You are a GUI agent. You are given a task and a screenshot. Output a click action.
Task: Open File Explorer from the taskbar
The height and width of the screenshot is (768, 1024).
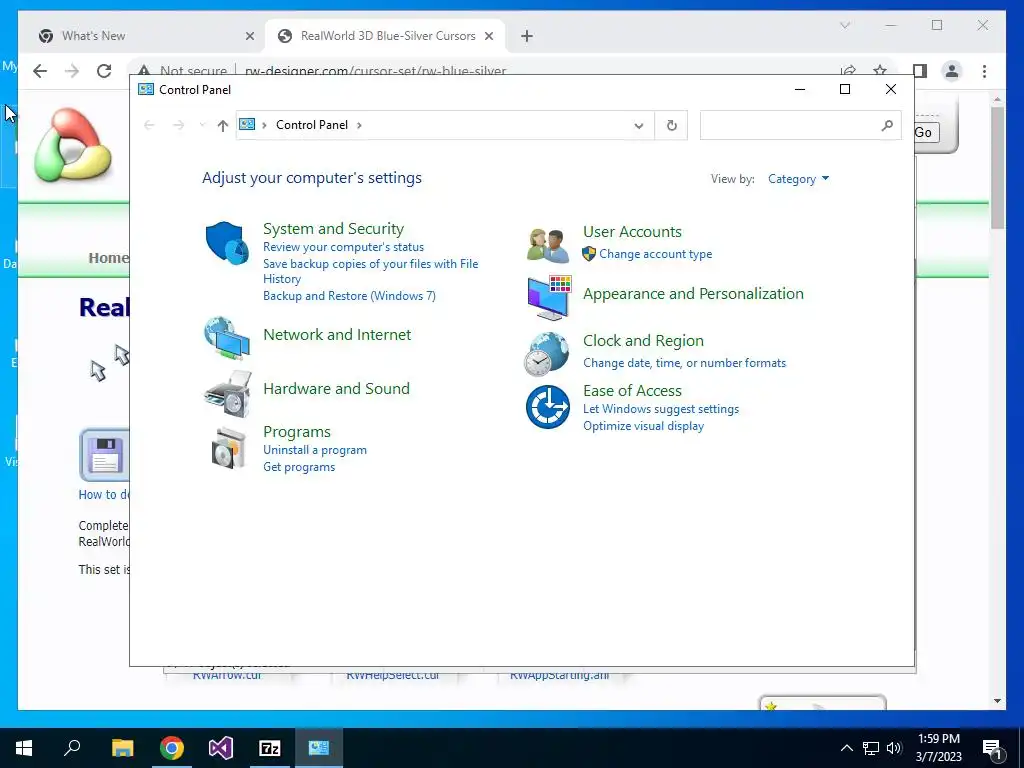(x=122, y=748)
